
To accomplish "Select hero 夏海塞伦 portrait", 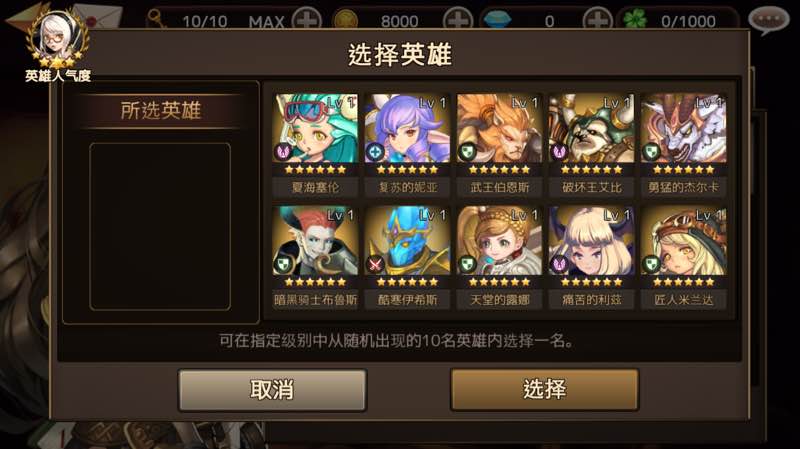I will 315,128.
